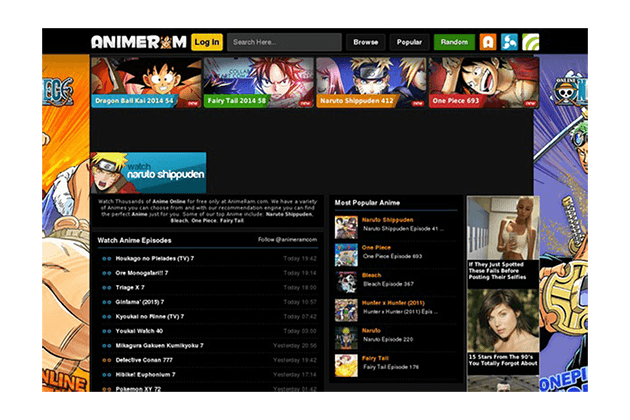Click Watch Anime Episodes heading
The width and height of the screenshot is (630, 420).
click(134, 240)
